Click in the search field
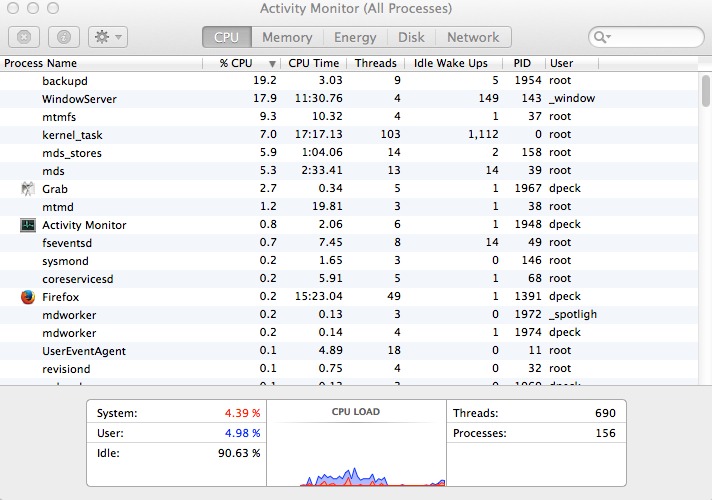 [646, 37]
